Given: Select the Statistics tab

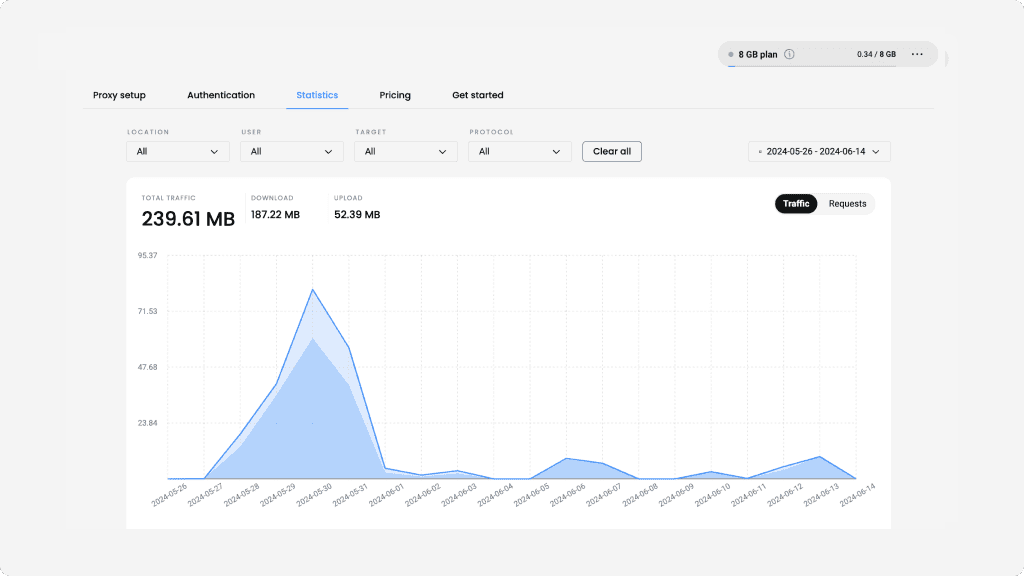Looking at the screenshot, I should click(317, 95).
